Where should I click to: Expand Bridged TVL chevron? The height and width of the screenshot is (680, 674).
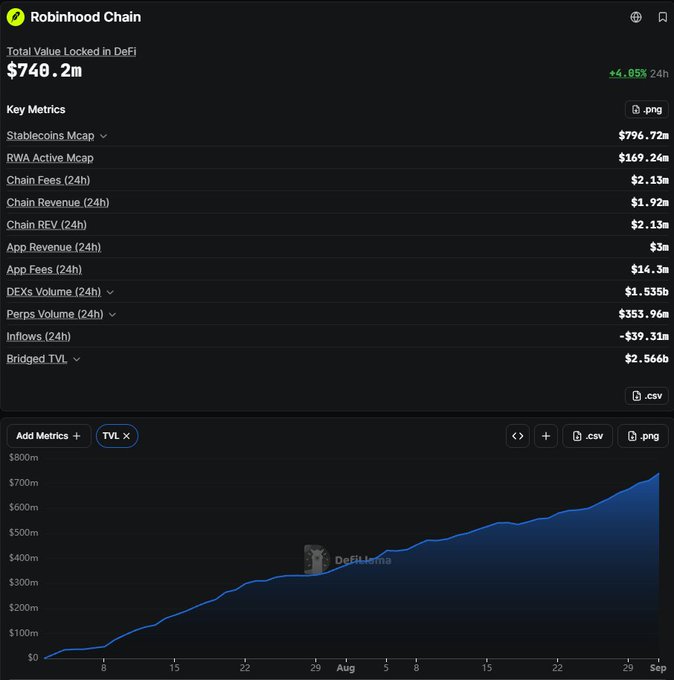(76, 359)
